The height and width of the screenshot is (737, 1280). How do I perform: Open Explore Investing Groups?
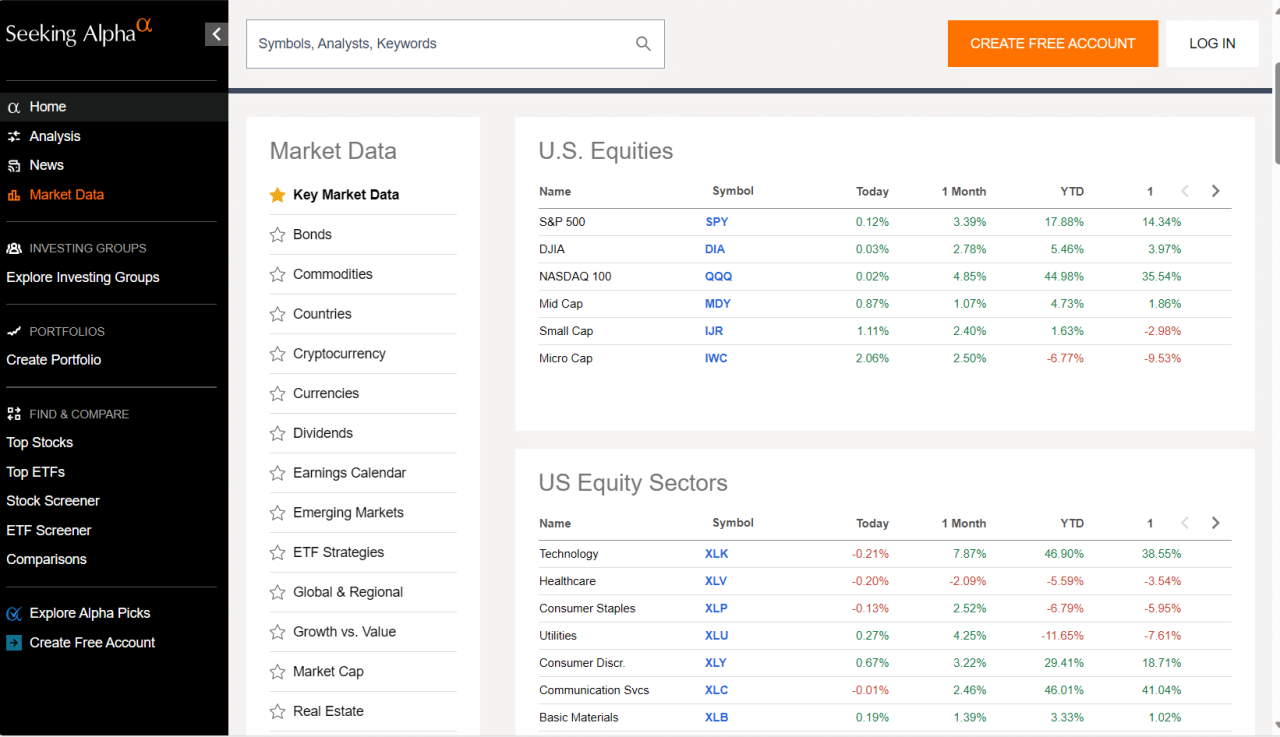[x=83, y=277]
